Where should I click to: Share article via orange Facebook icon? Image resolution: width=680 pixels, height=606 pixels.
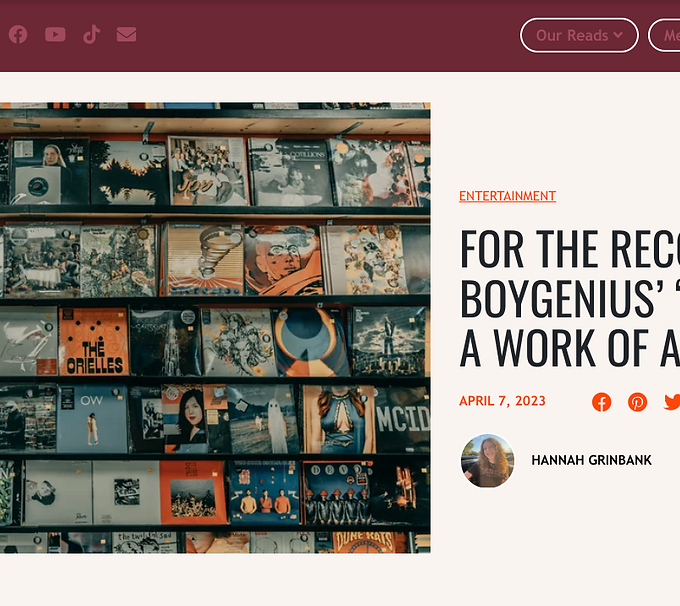click(602, 402)
